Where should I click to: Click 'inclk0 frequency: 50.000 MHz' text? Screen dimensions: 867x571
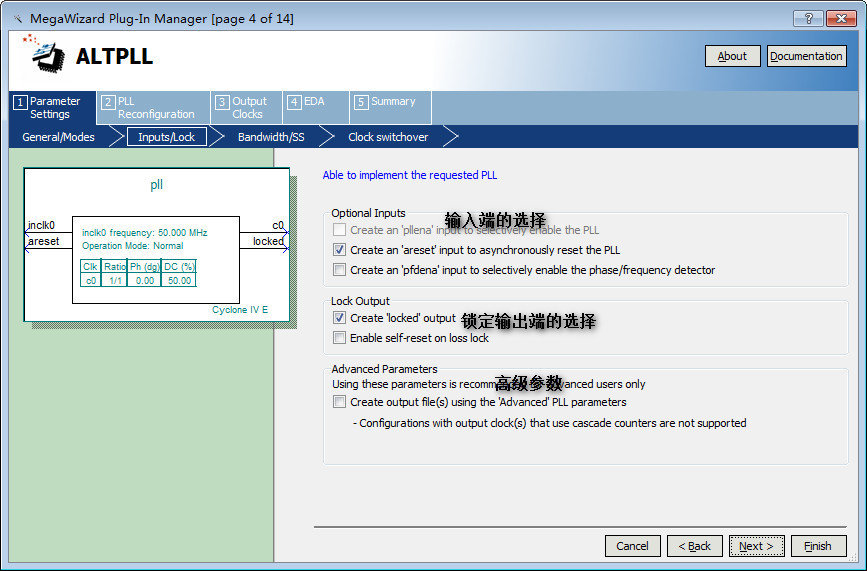pos(144,233)
